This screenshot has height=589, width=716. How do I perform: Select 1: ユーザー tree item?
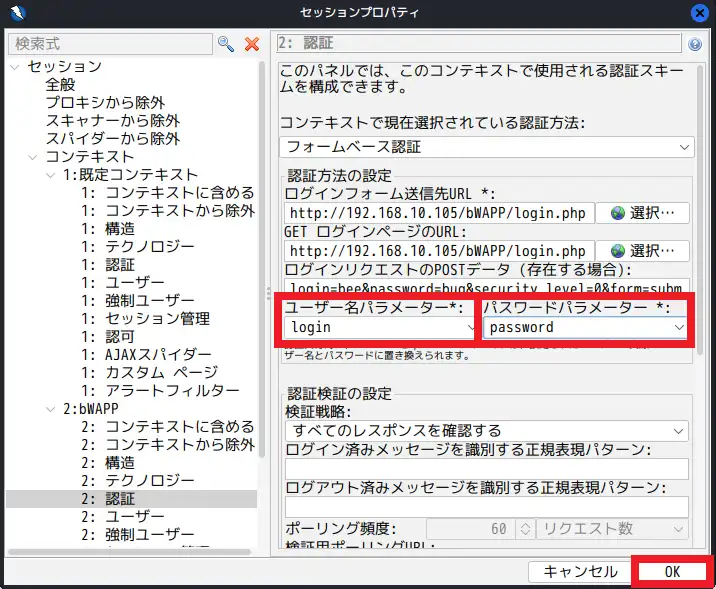point(122,283)
